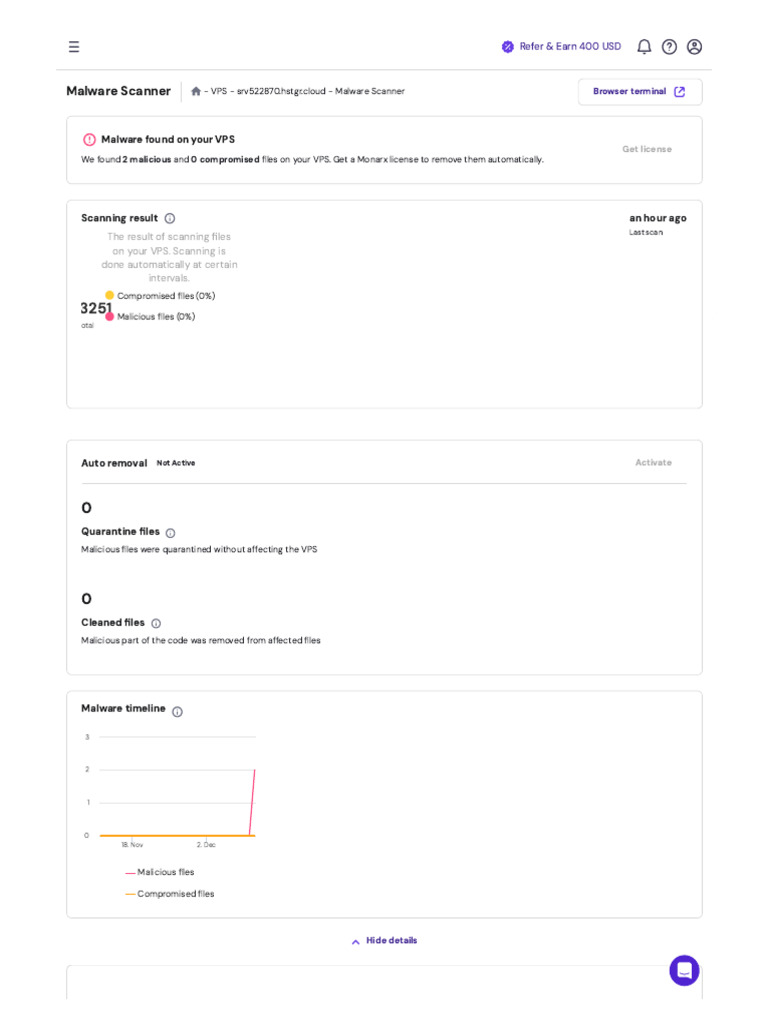768x1024 pixels.
Task: Open the chat support bubble
Action: (x=684, y=970)
